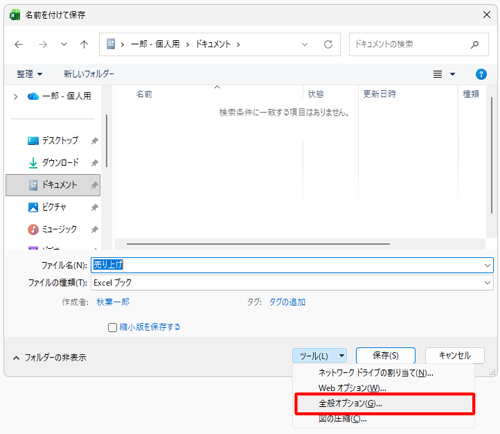Open the ツール(L) dropdown button
Viewport: 500px width, 434px height.
[319, 356]
